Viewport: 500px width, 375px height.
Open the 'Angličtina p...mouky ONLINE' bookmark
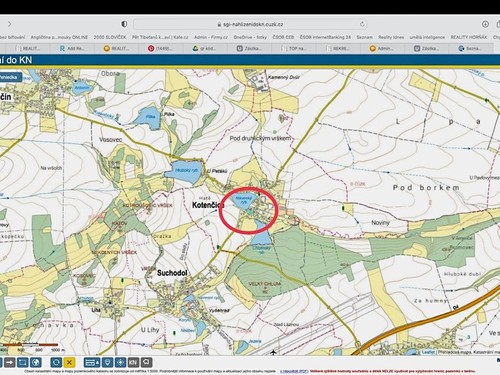point(59,37)
